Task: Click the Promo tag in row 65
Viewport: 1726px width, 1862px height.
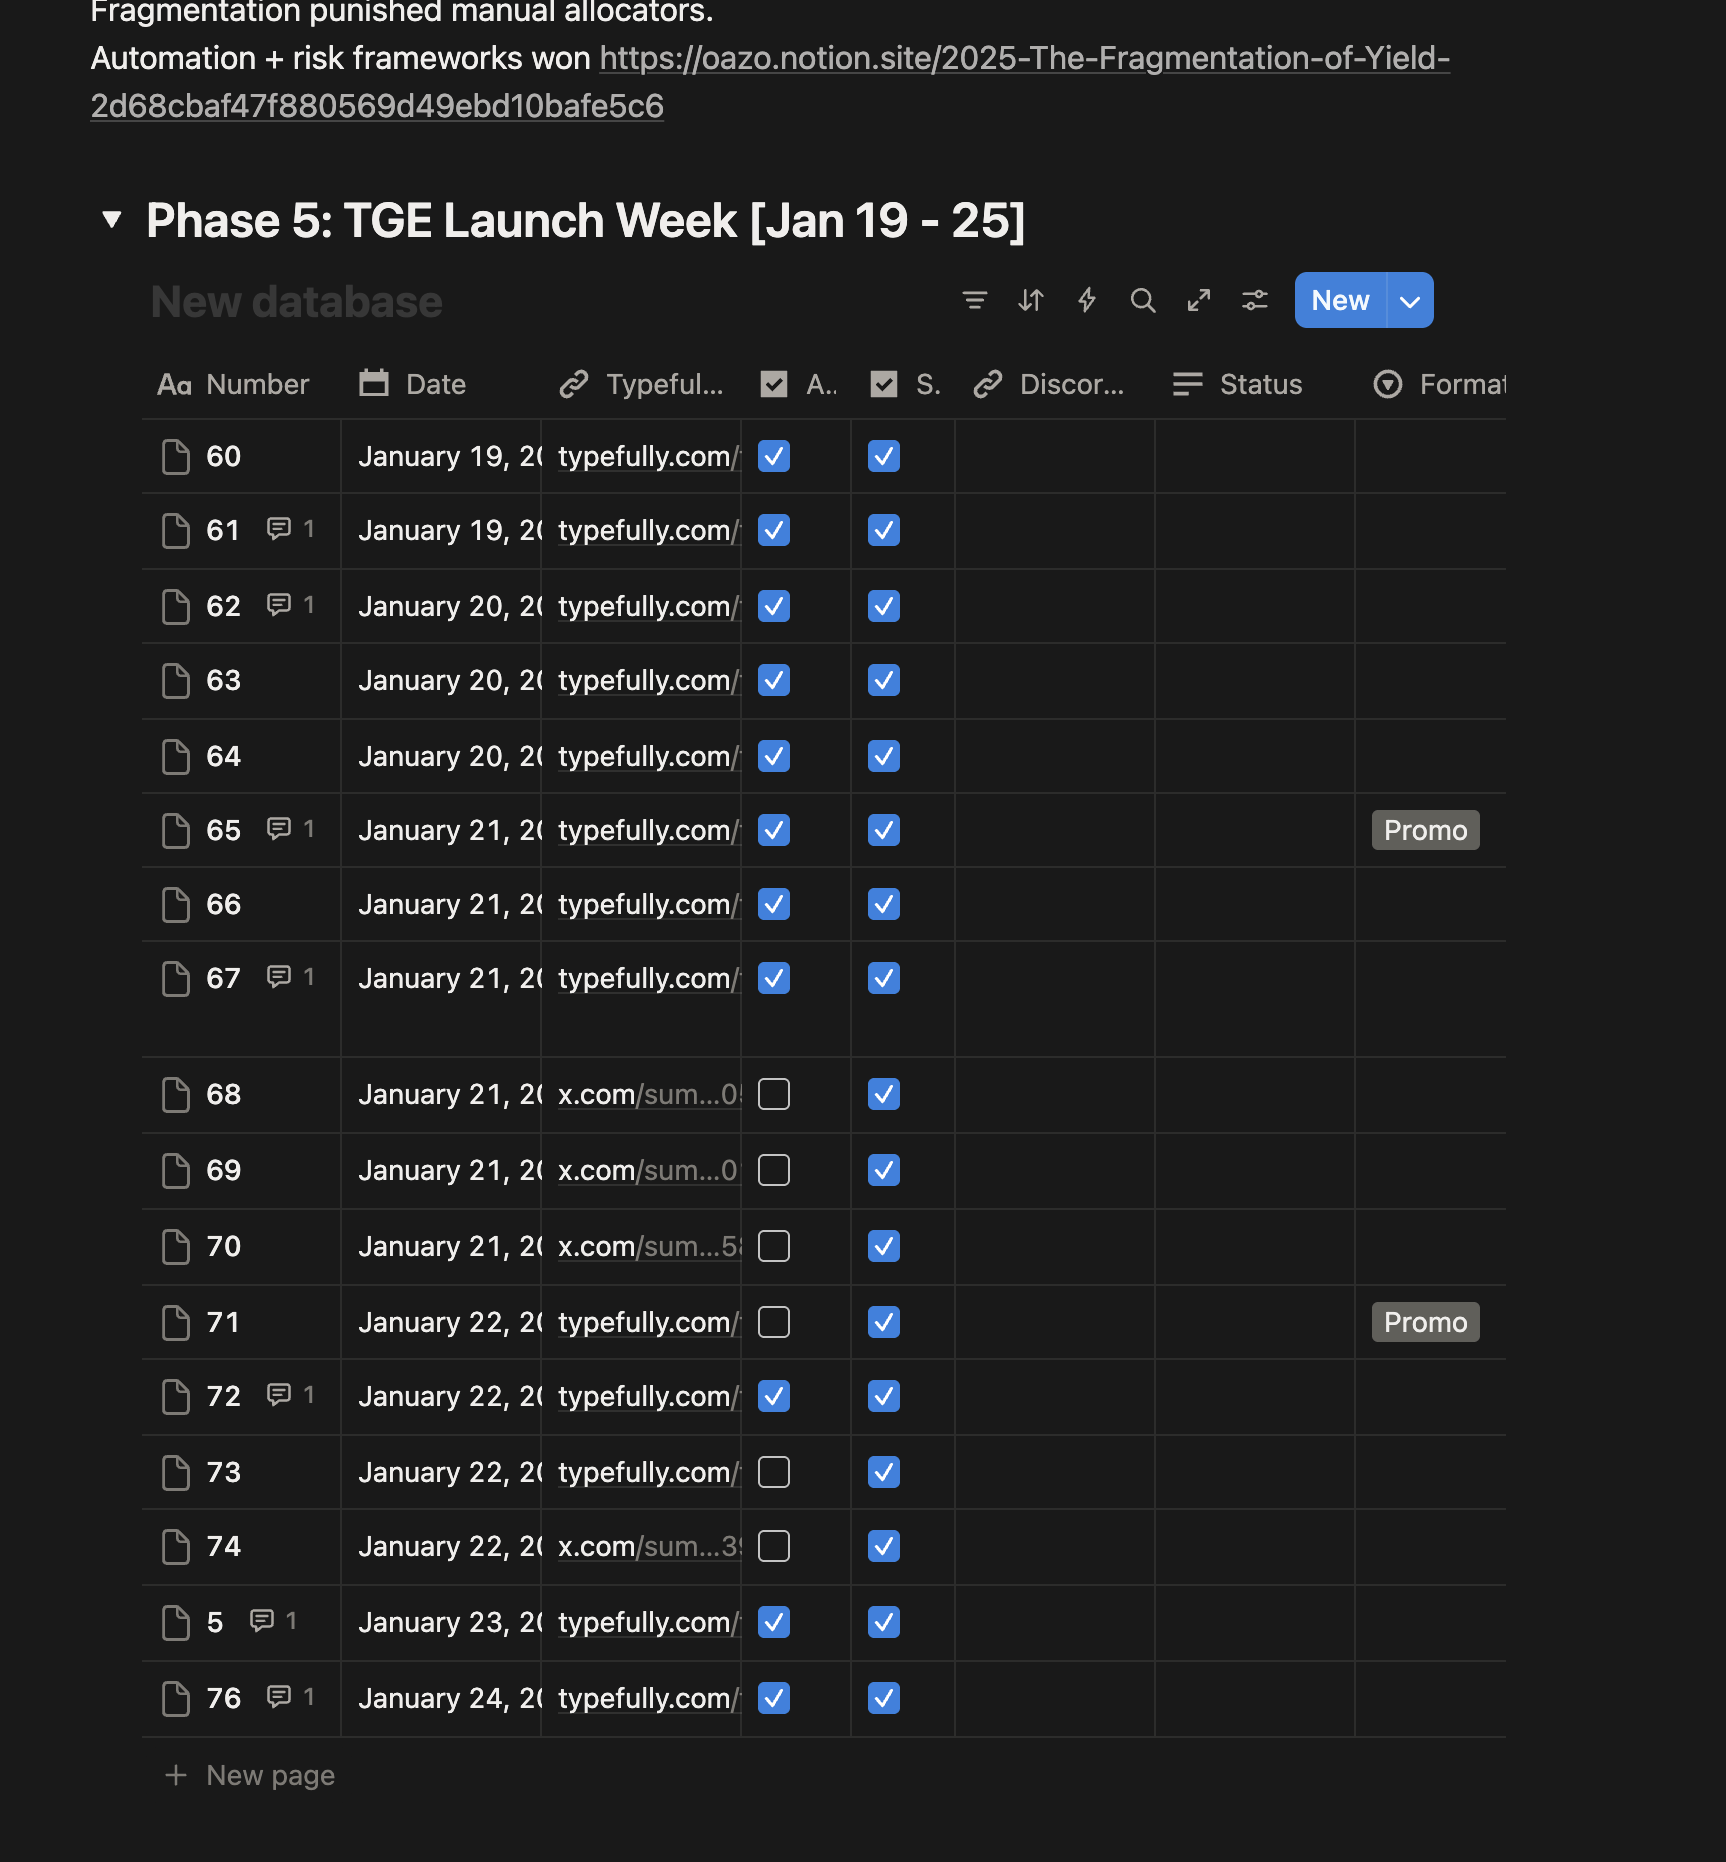Action: (1425, 830)
